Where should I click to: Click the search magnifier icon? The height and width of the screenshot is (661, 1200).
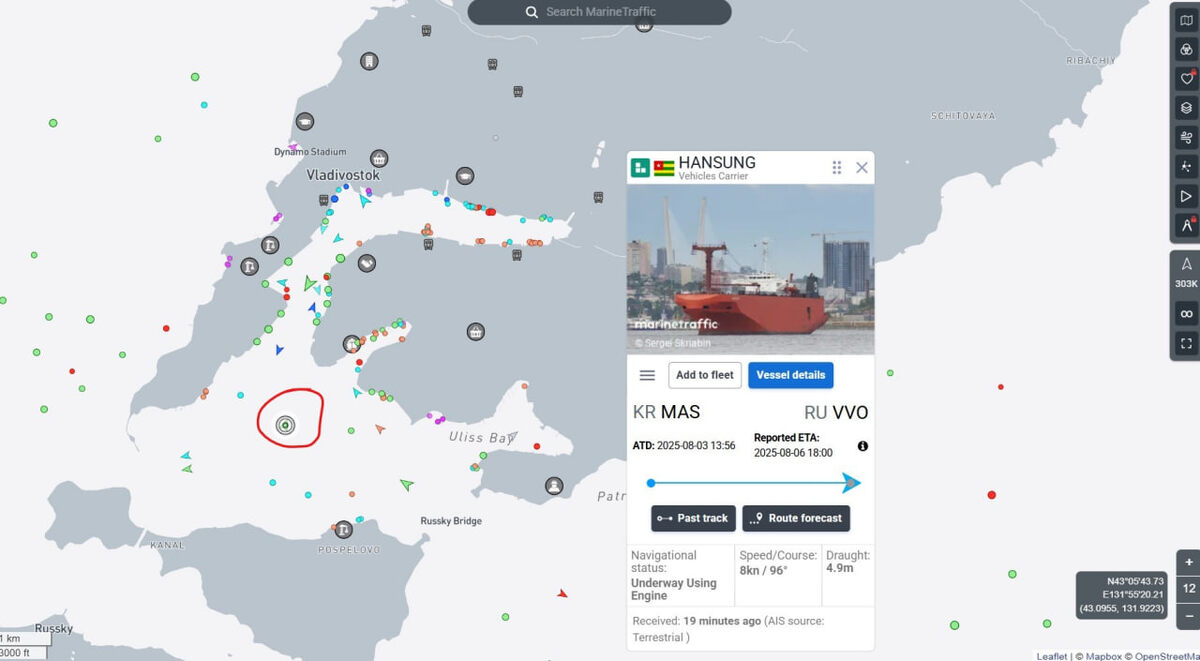pos(532,12)
